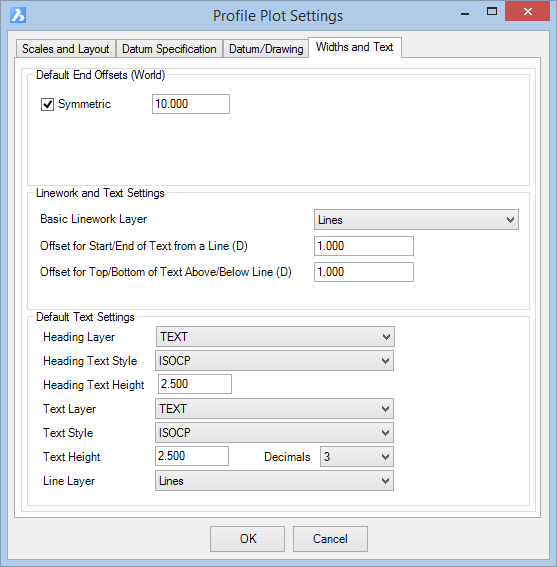The width and height of the screenshot is (557, 567).
Task: Click the Offset for Start/End of Text field
Action: [x=363, y=246]
